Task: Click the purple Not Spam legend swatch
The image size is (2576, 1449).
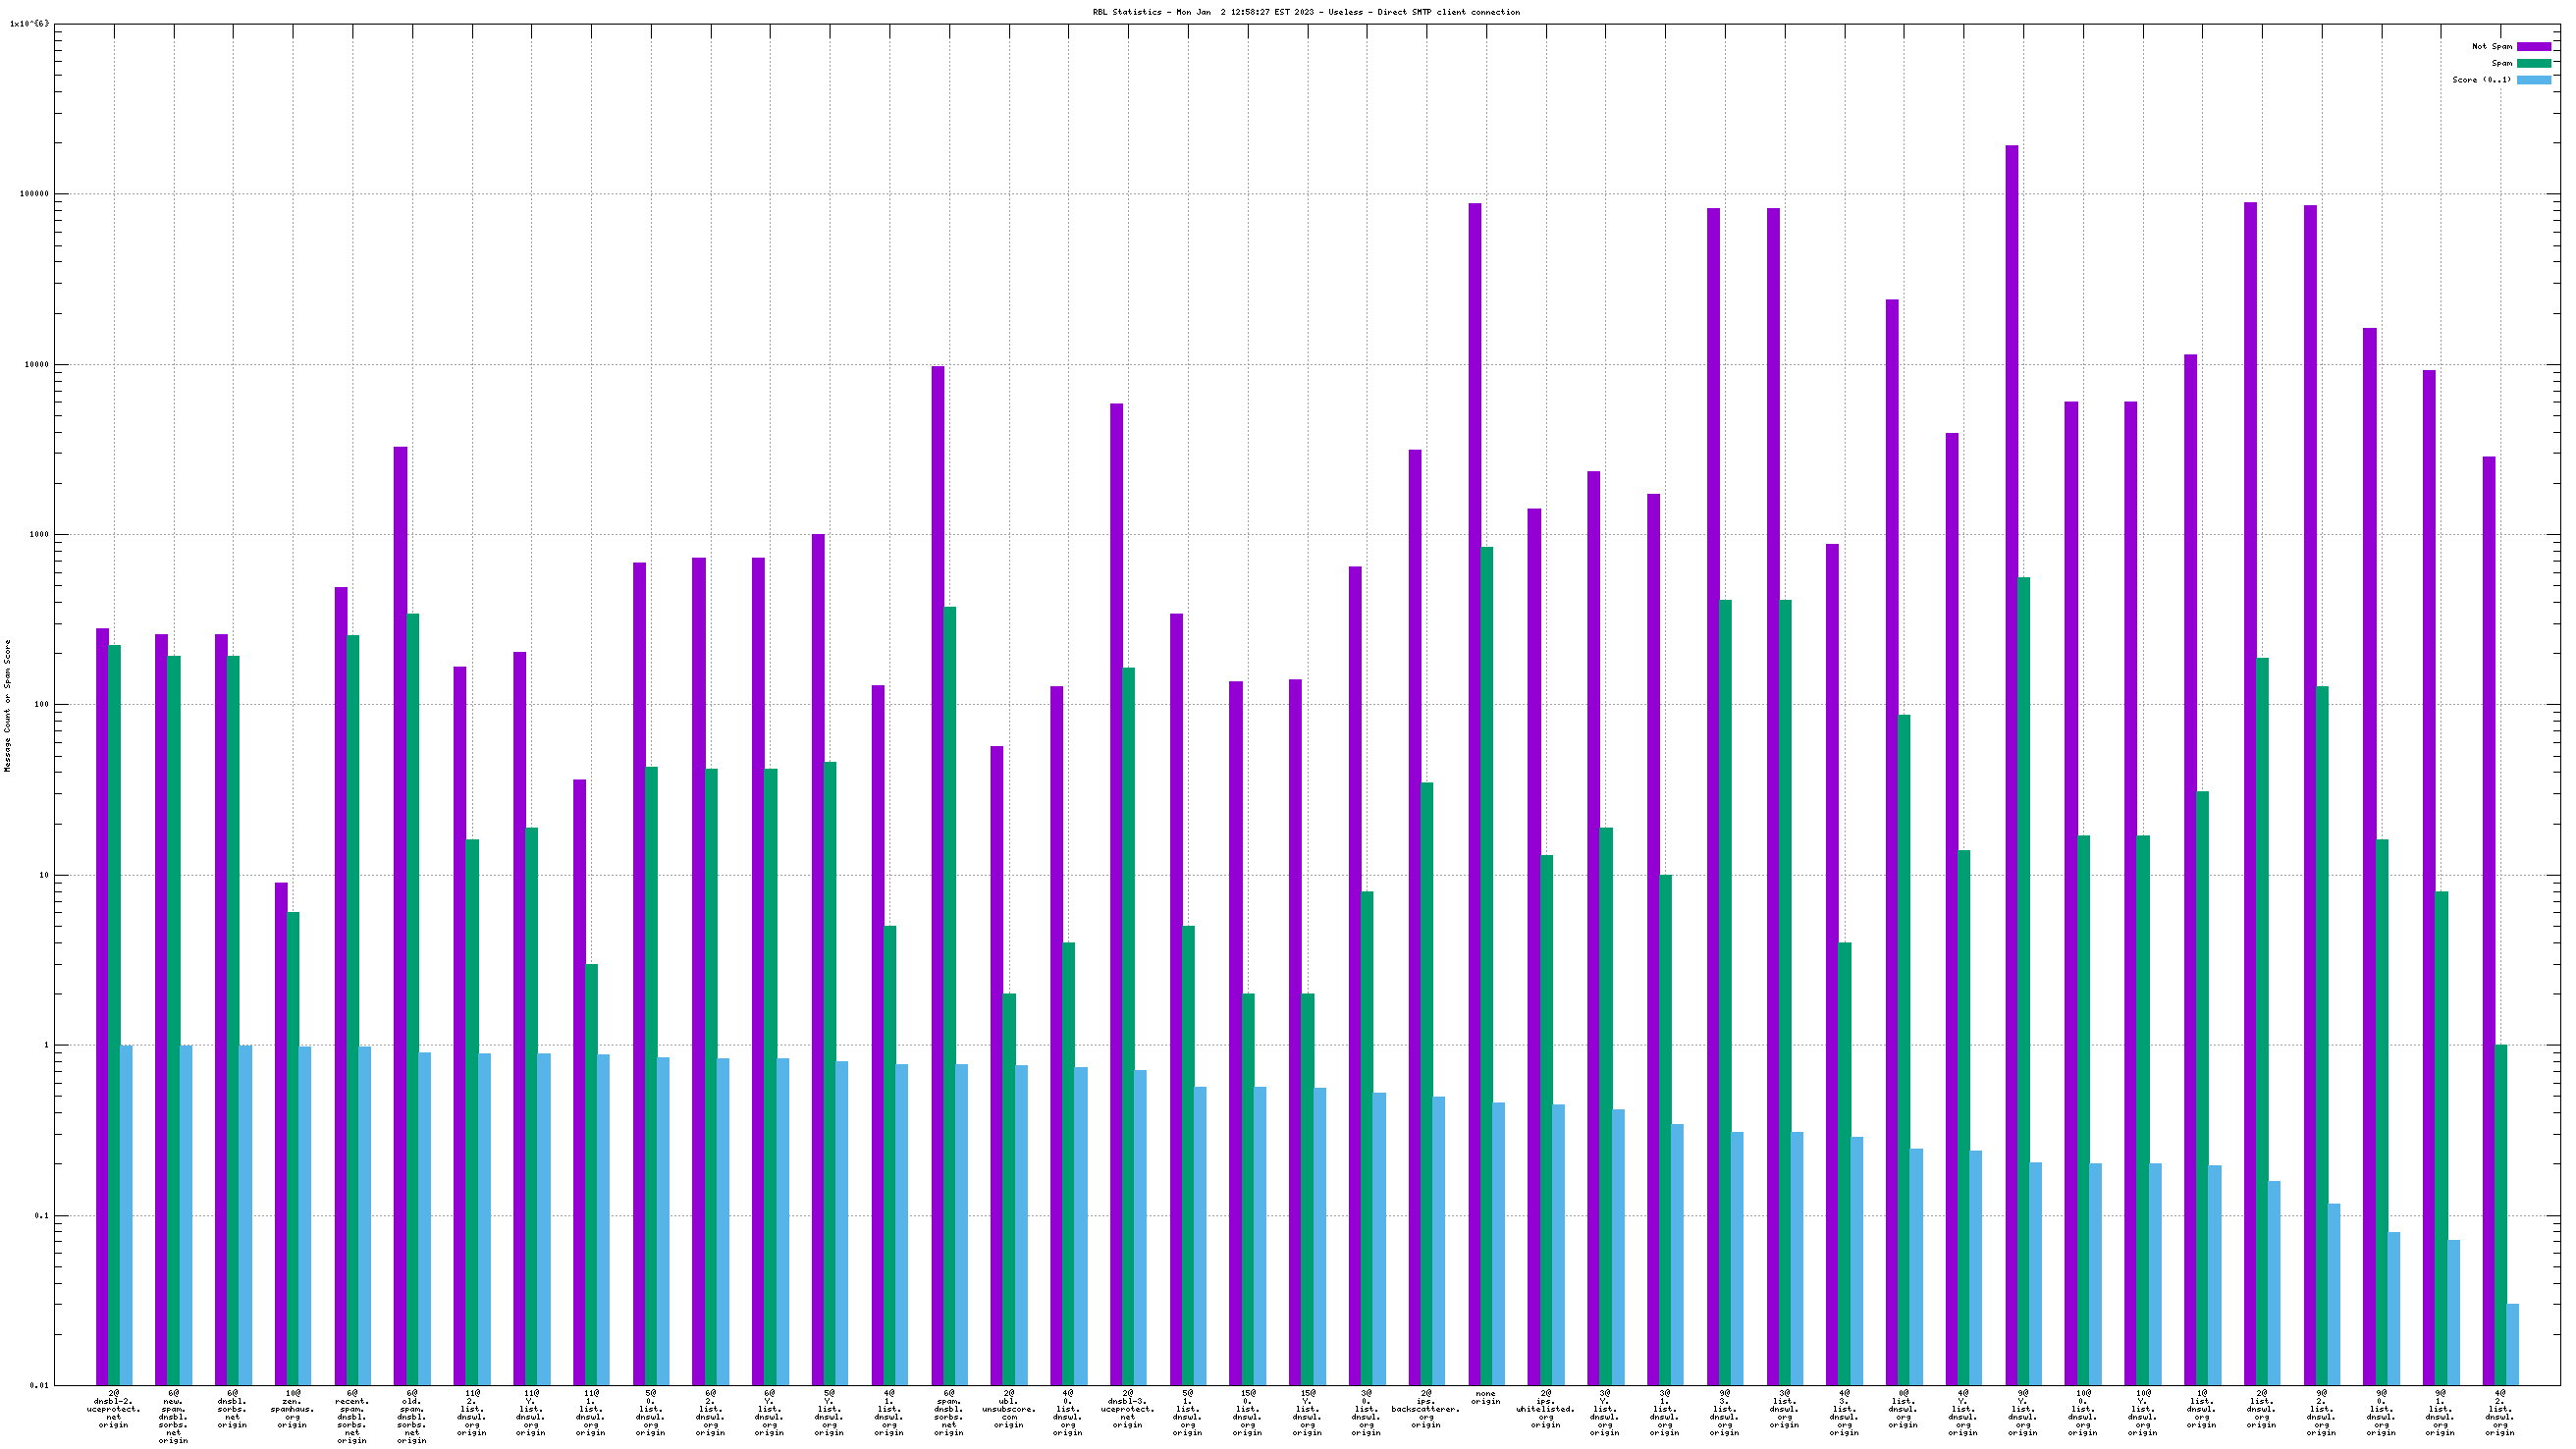Action: pos(2533,46)
